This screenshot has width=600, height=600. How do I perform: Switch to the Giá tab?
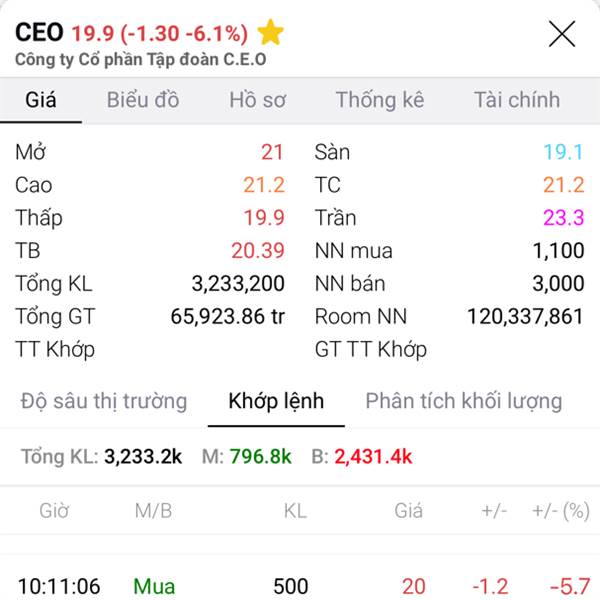coord(41,100)
